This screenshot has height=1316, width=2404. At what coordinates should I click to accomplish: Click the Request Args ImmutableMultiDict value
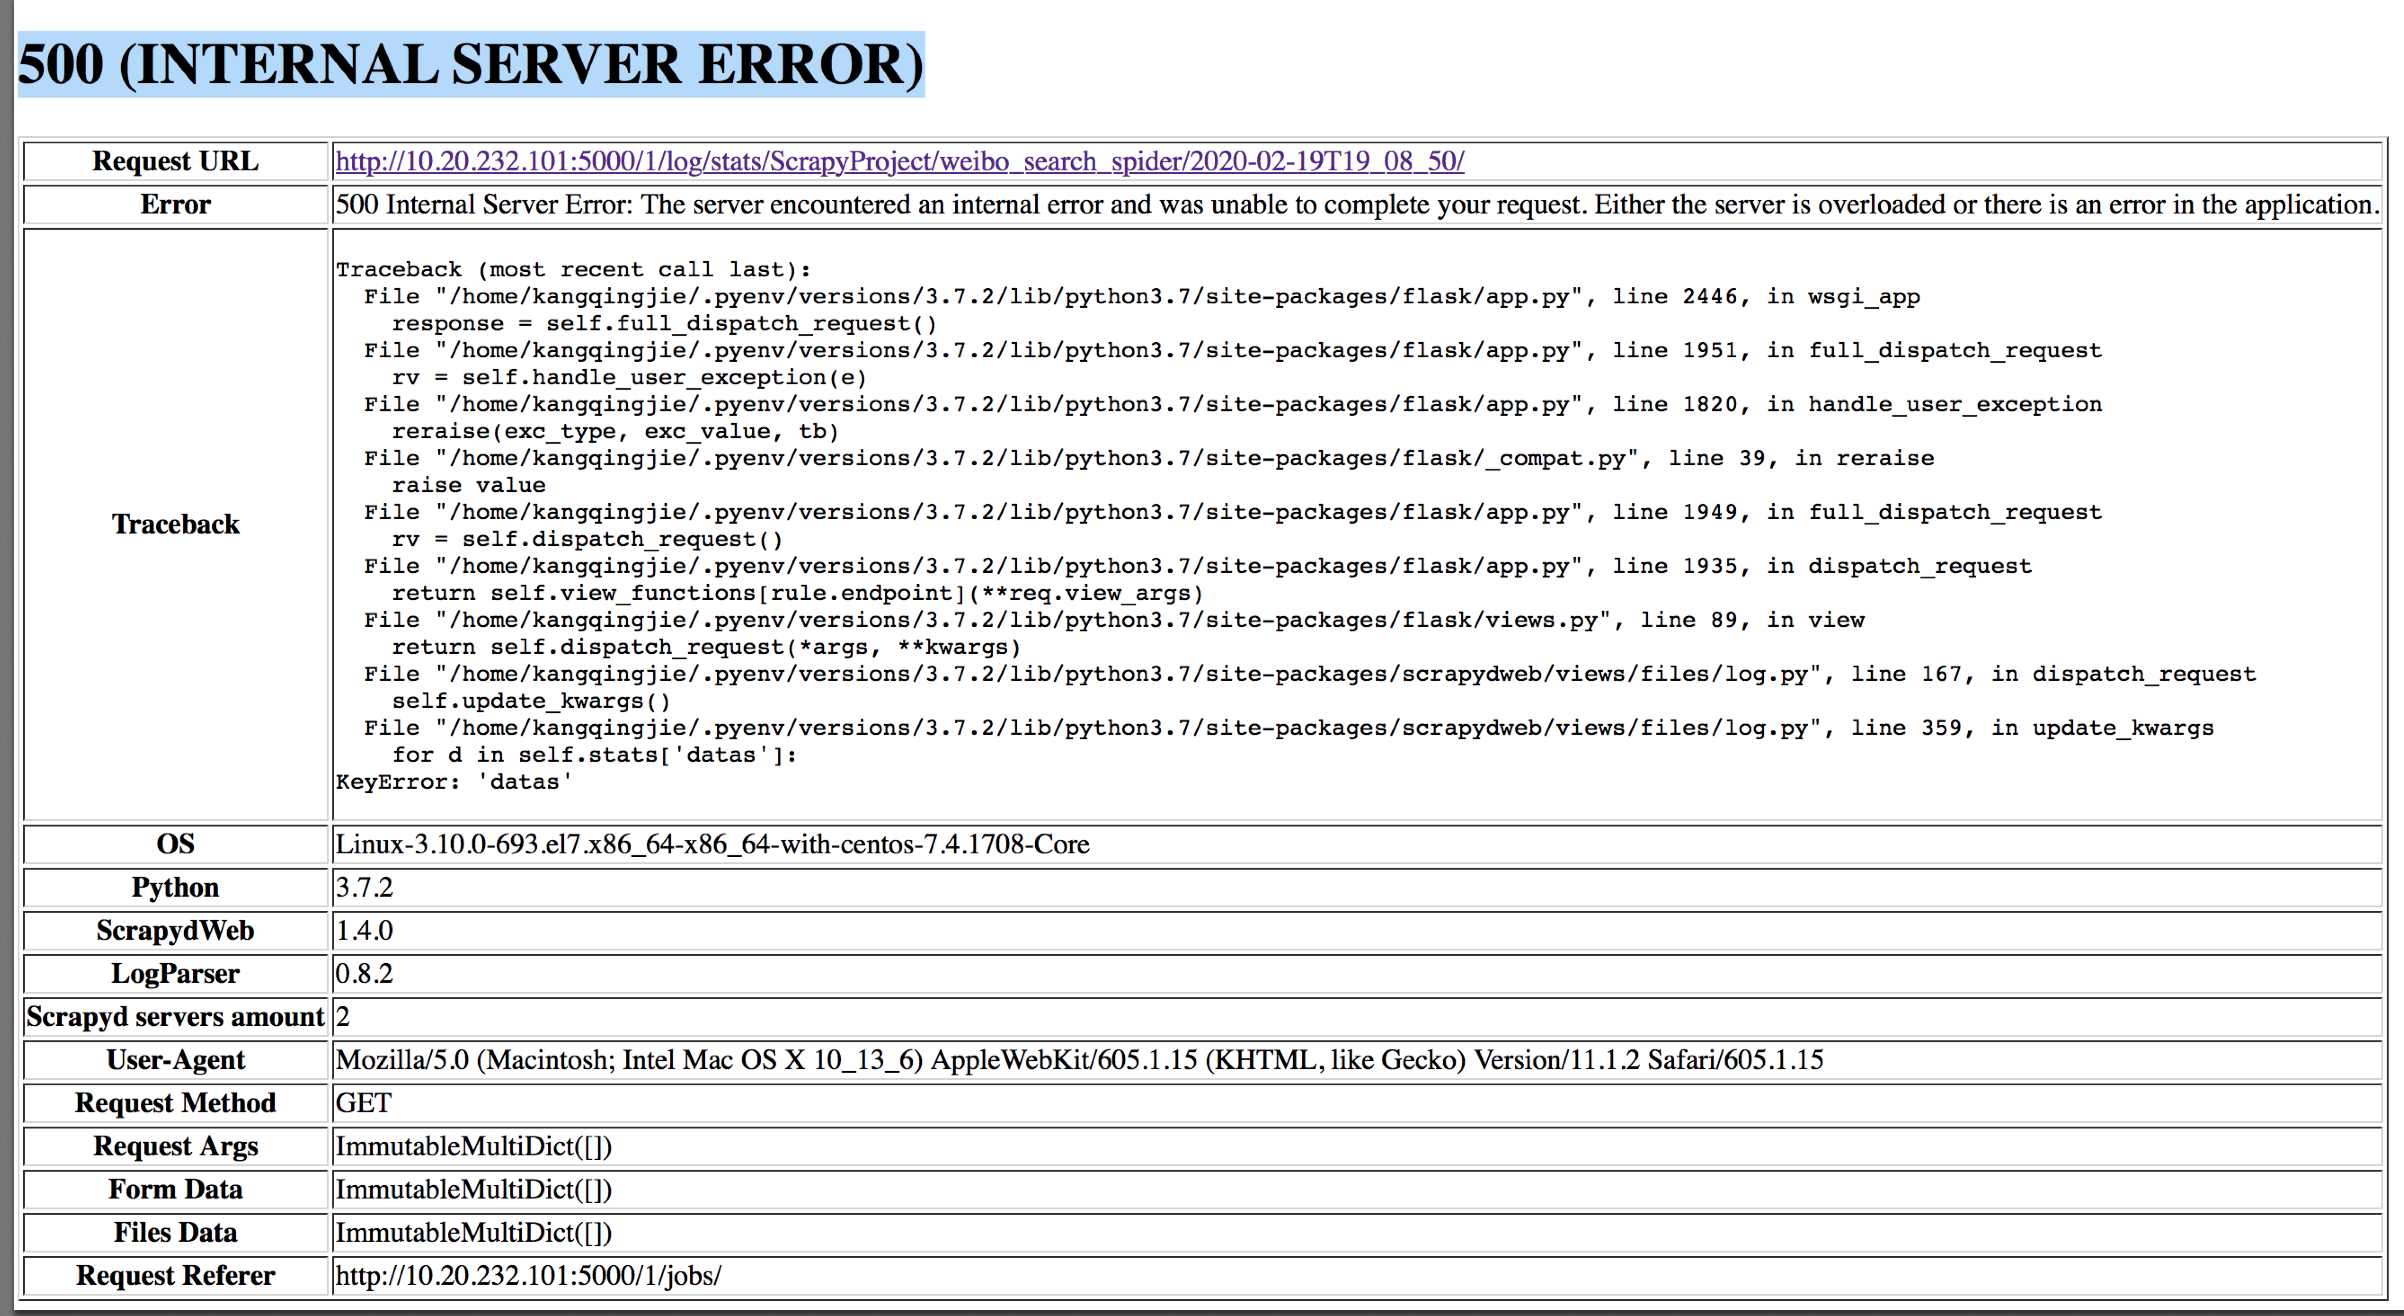coord(474,1145)
